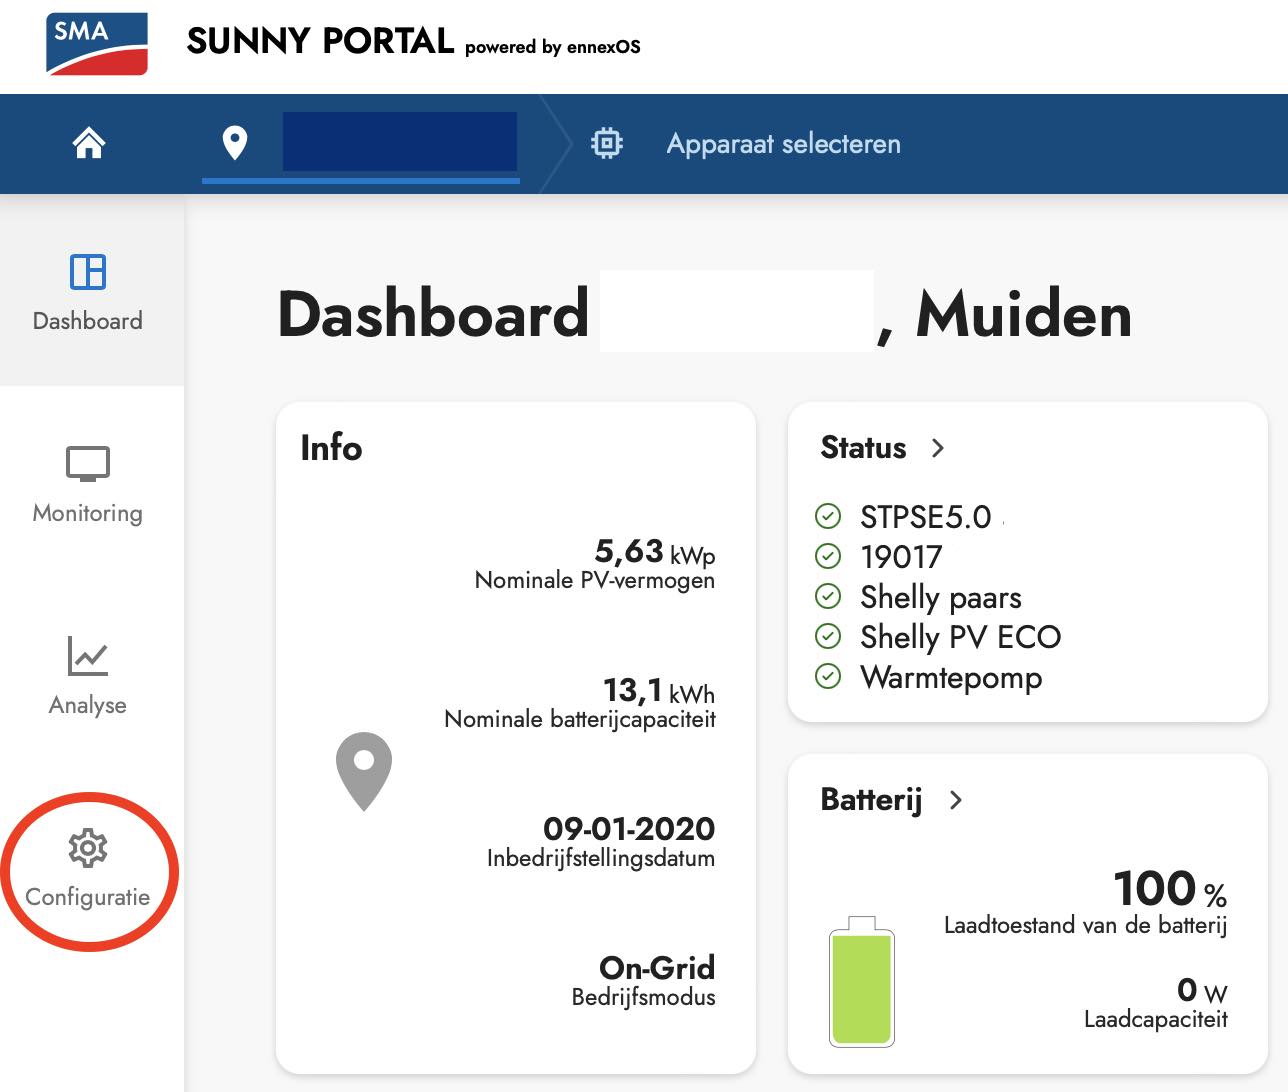Click the device chip icon
This screenshot has height=1092, width=1288.
tap(607, 143)
